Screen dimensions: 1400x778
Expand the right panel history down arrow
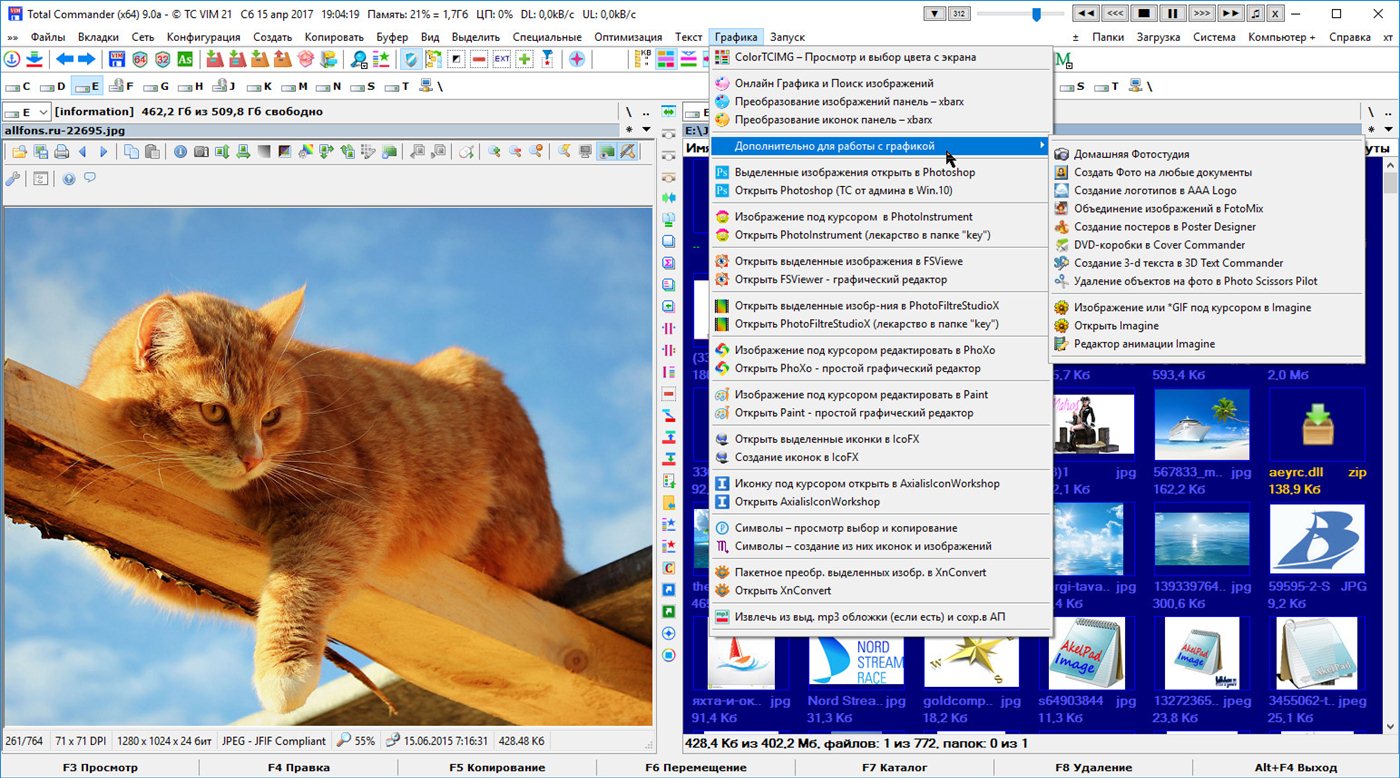click(x=1388, y=129)
